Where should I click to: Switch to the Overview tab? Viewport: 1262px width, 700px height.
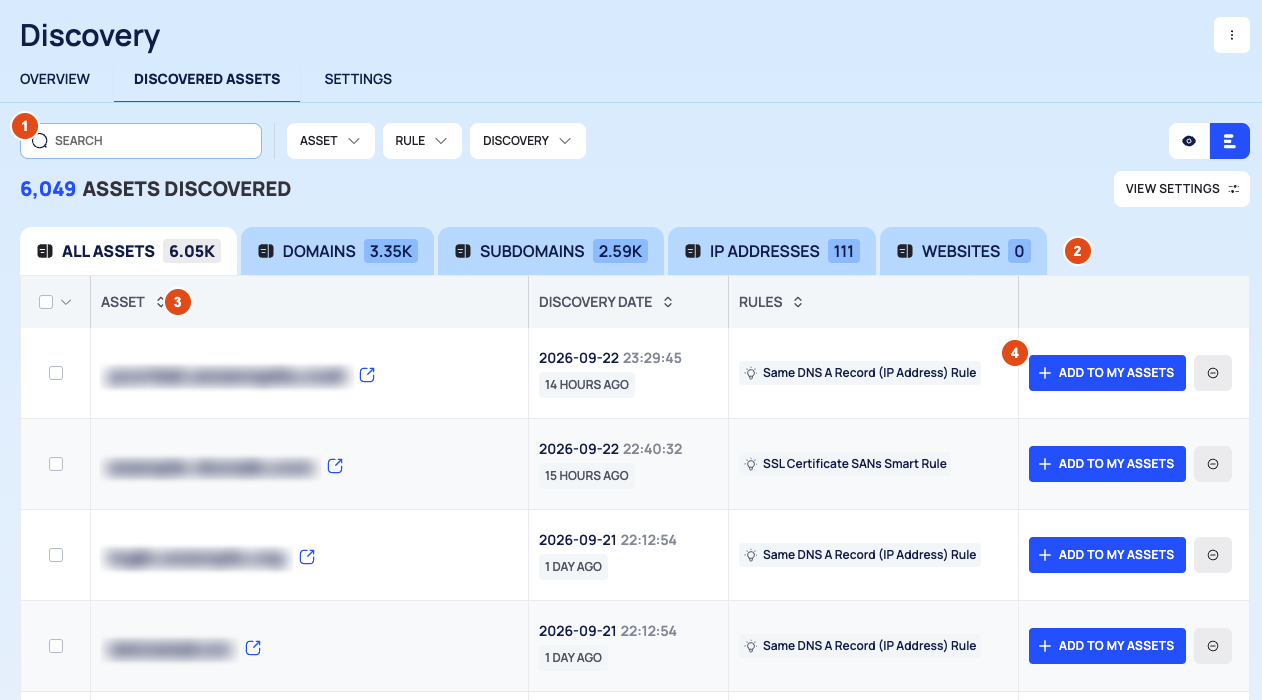[x=55, y=79]
